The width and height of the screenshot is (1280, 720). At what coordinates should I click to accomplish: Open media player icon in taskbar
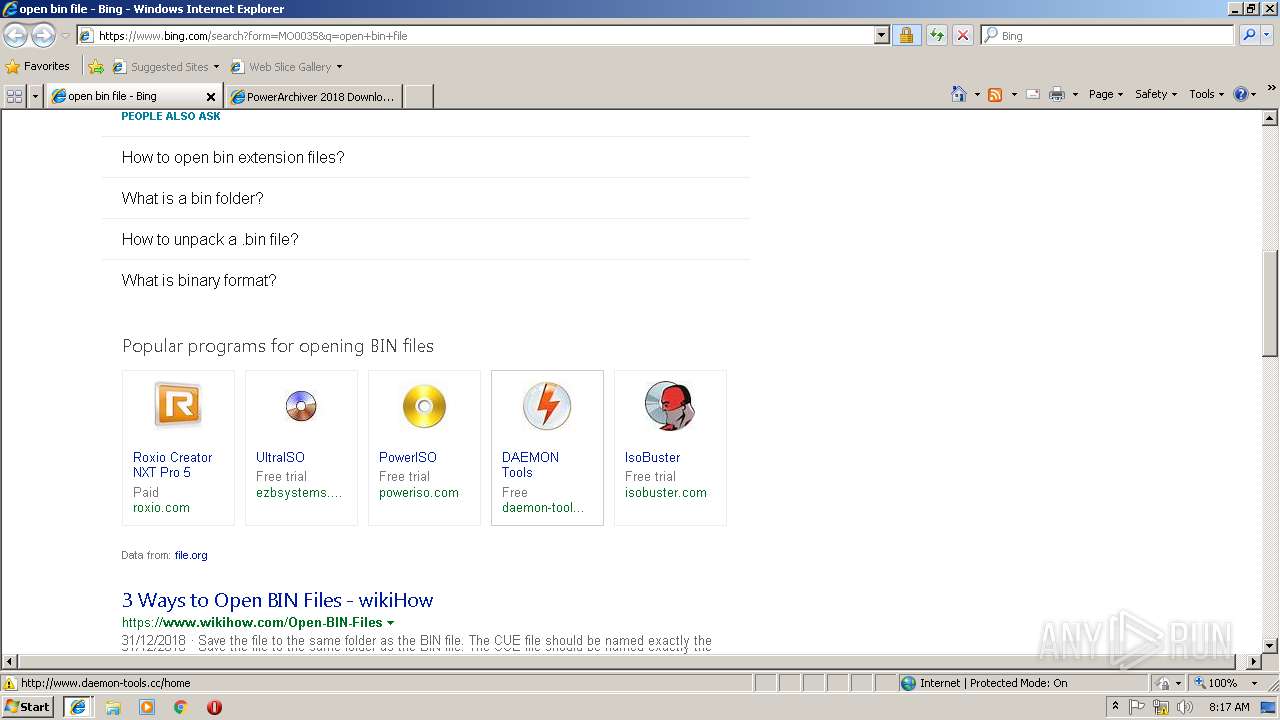147,707
